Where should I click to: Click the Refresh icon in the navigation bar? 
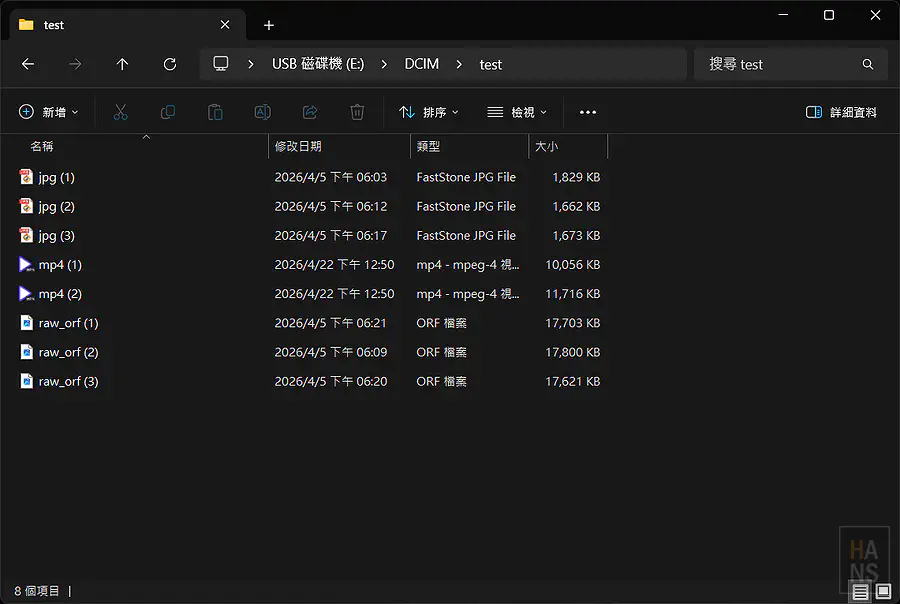tap(169, 63)
